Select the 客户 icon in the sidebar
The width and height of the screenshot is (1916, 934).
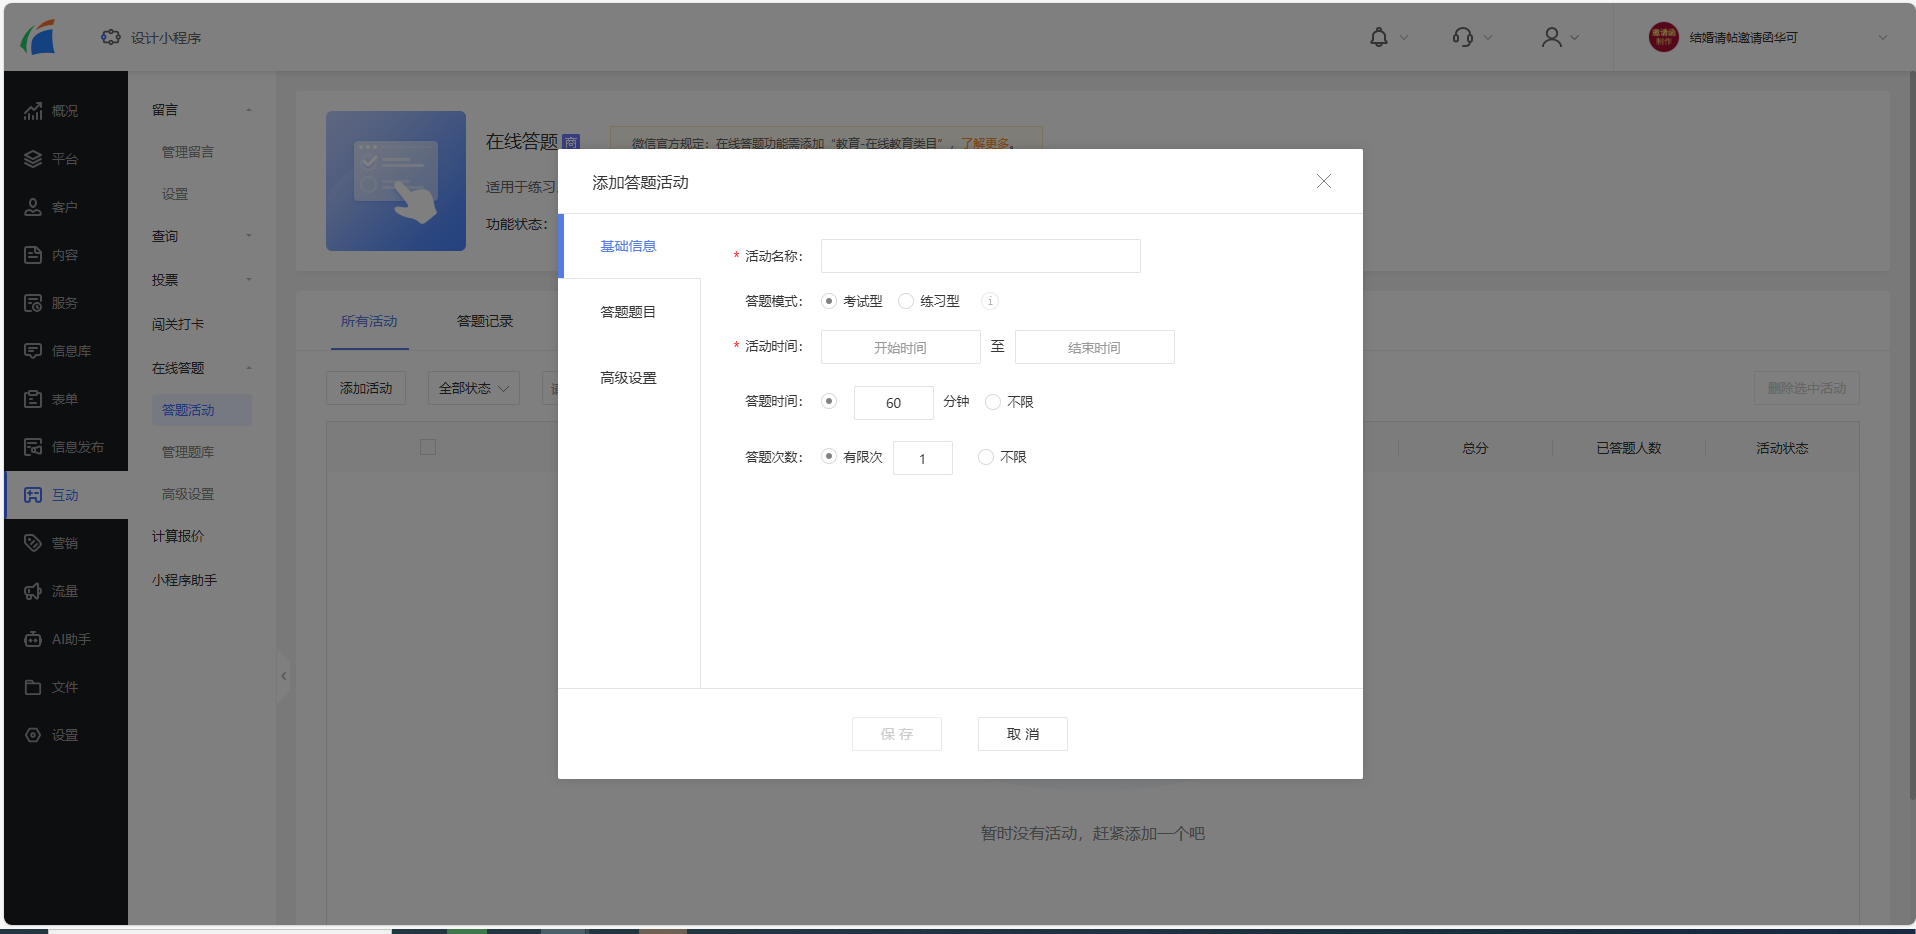pyautogui.click(x=33, y=206)
